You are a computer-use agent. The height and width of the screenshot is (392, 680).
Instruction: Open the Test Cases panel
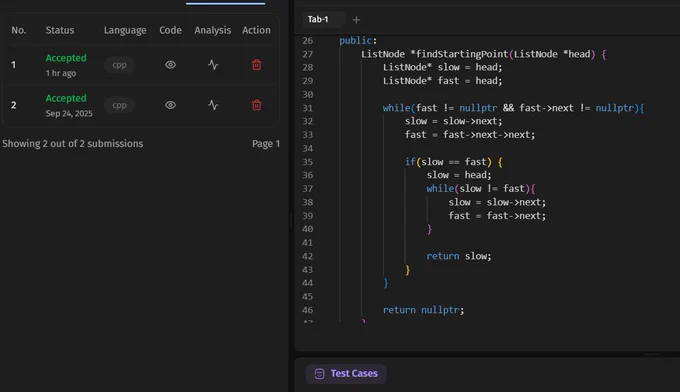[346, 373]
